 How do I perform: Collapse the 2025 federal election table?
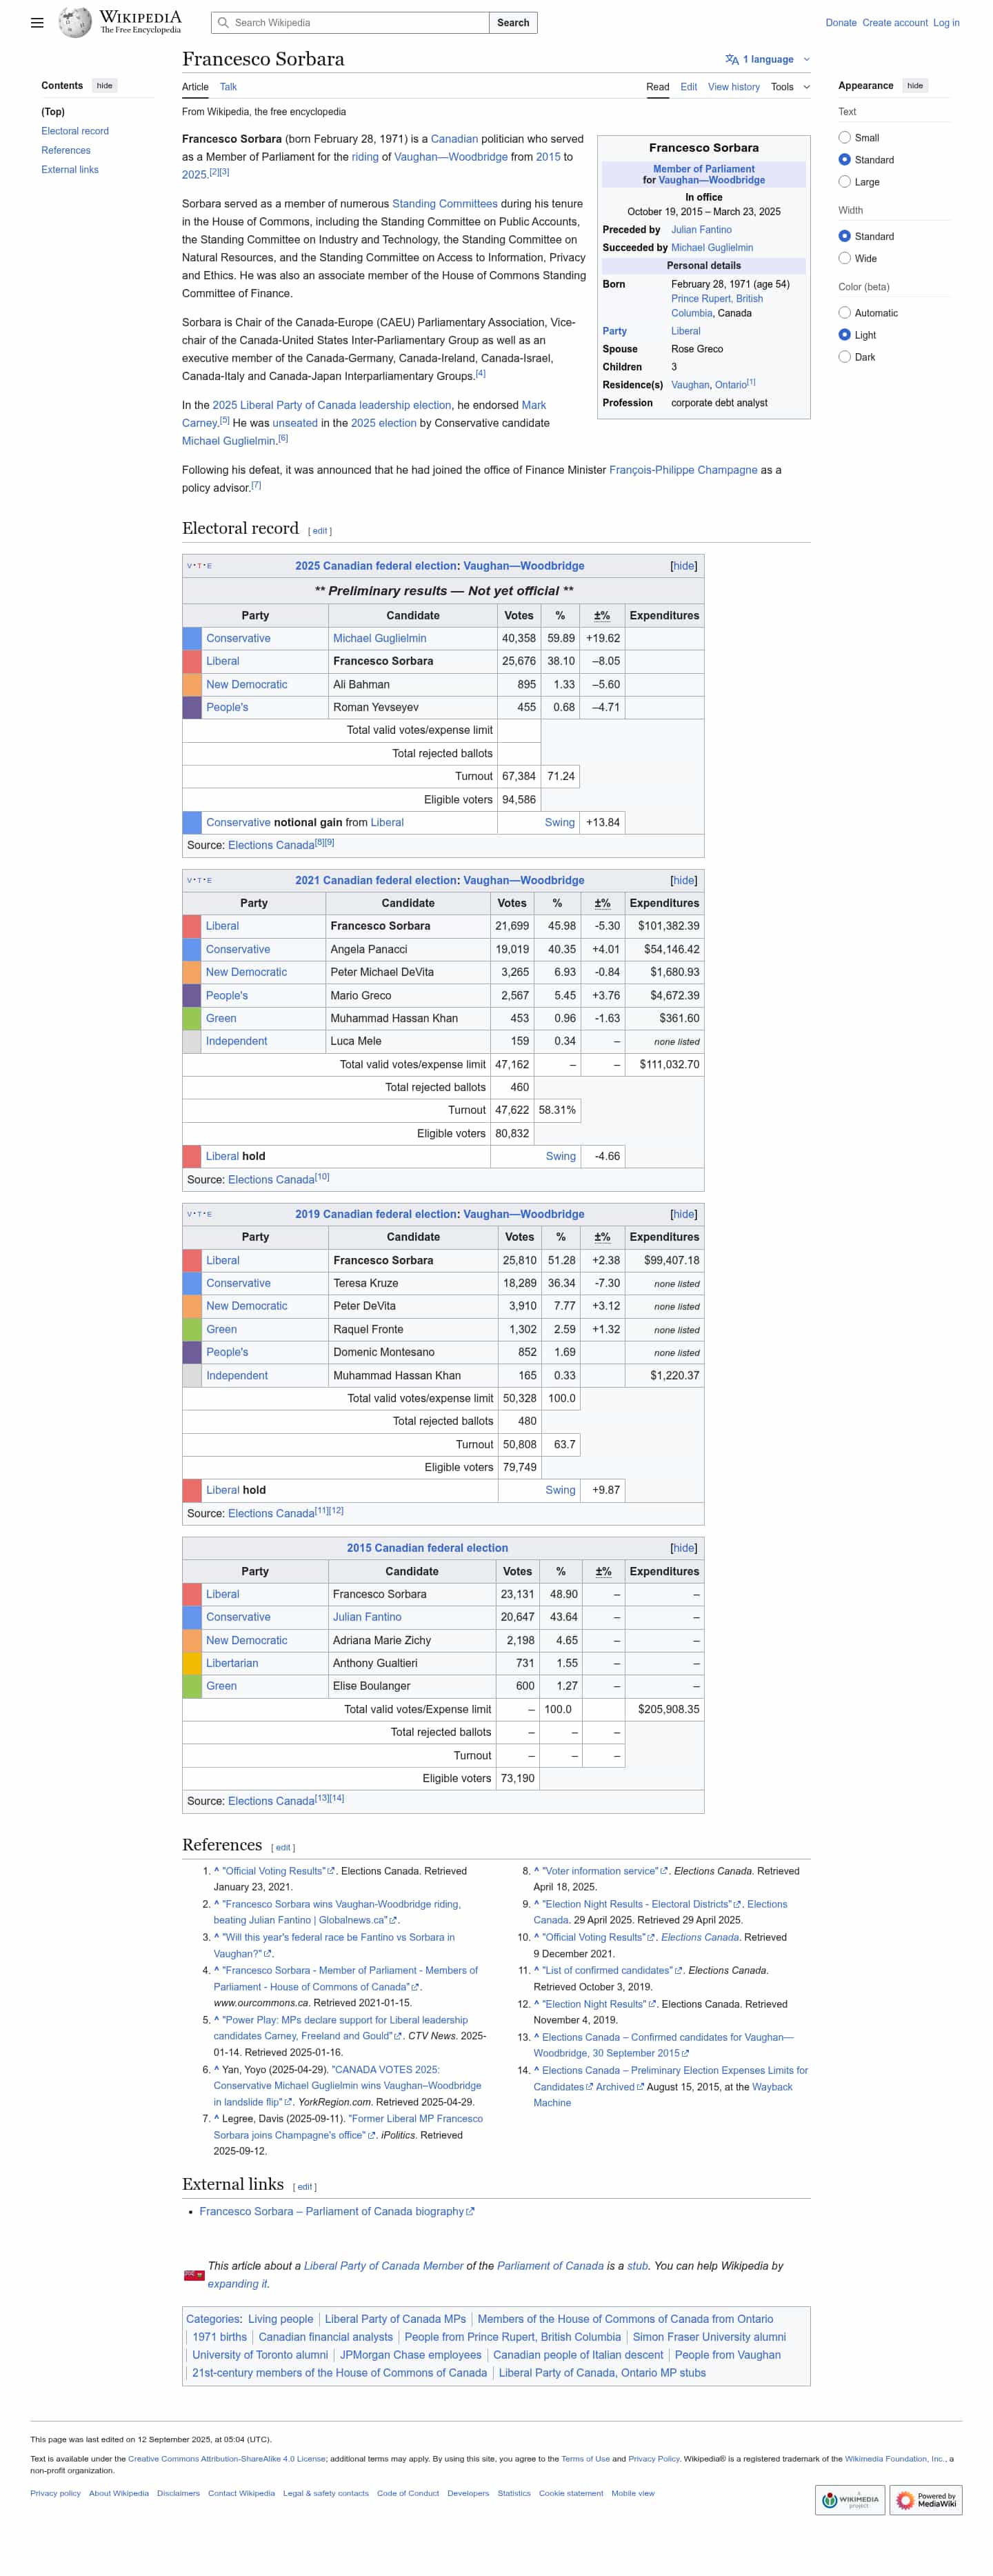[x=684, y=566]
